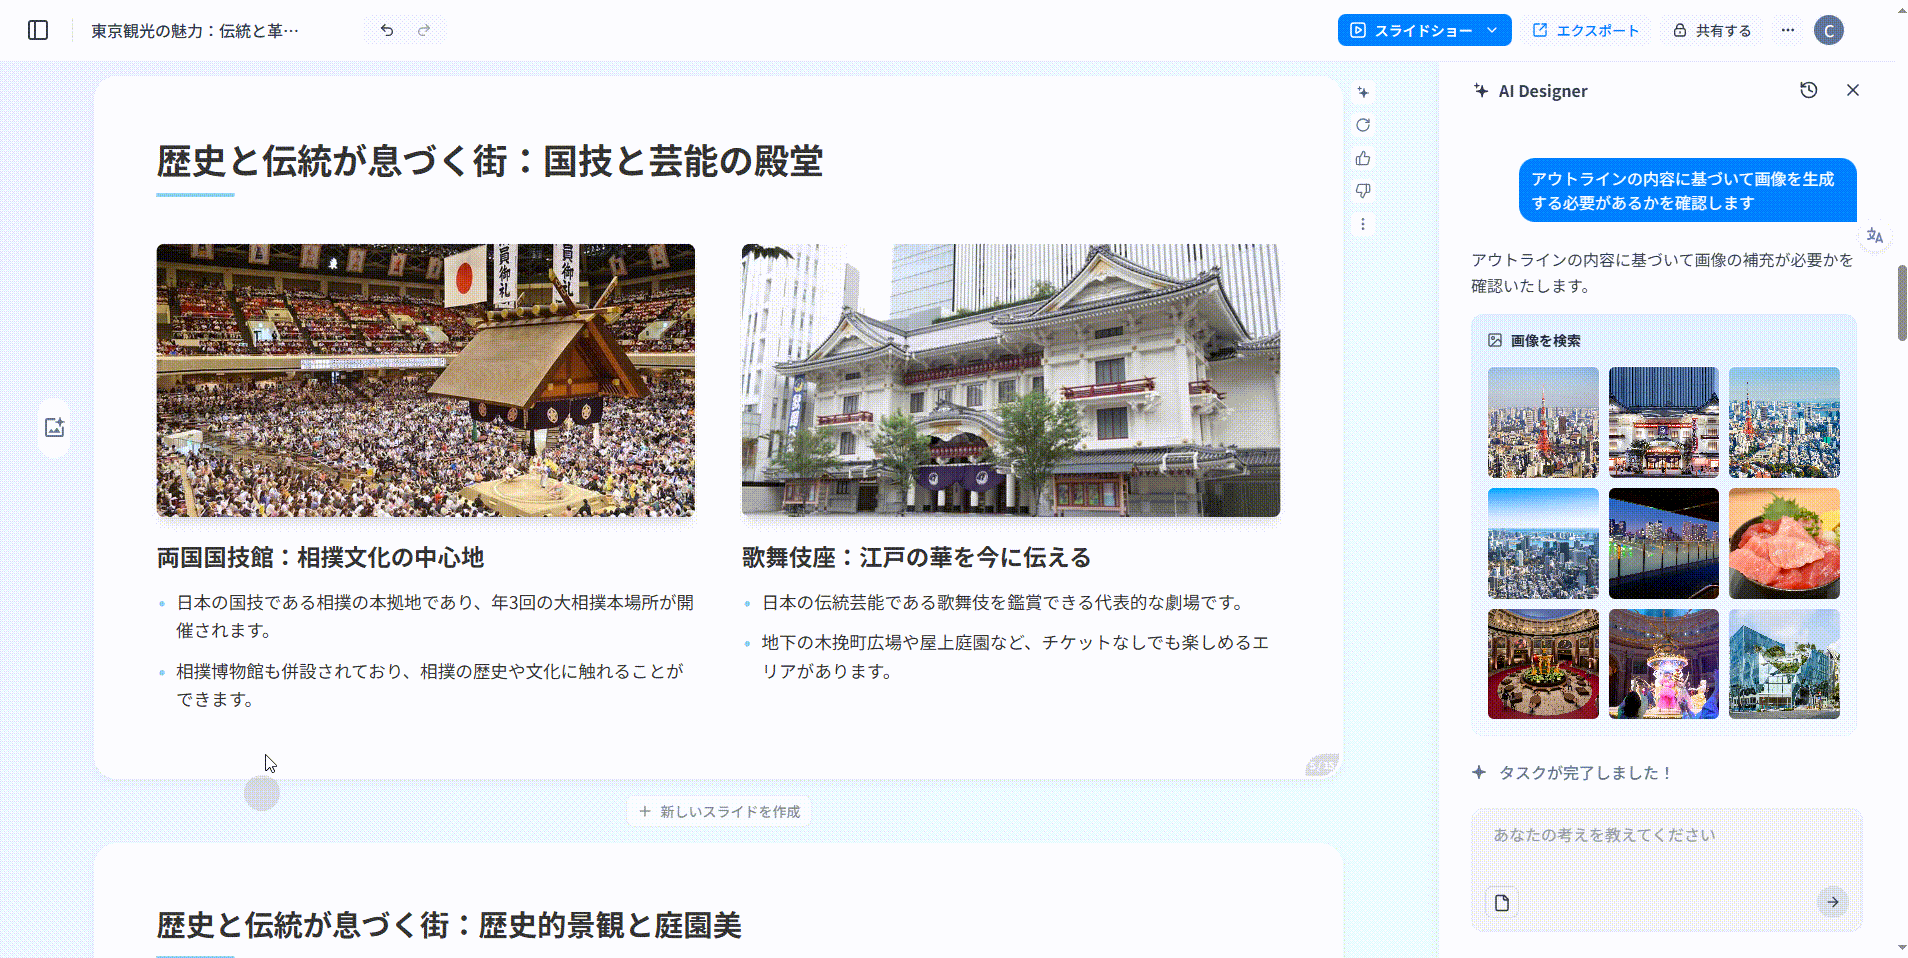Click the translate icon beside chat message
The height and width of the screenshot is (958, 1908).
point(1875,236)
